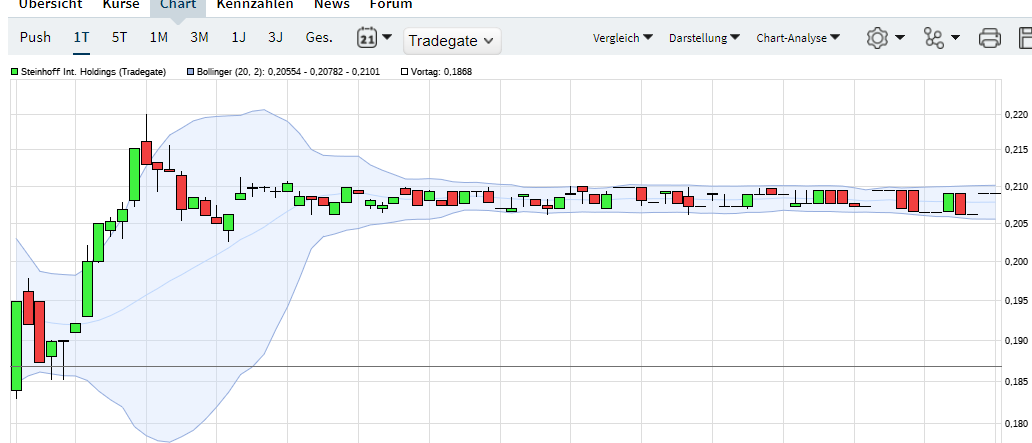
Task: Select the Push timeframe
Action: click(x=35, y=38)
